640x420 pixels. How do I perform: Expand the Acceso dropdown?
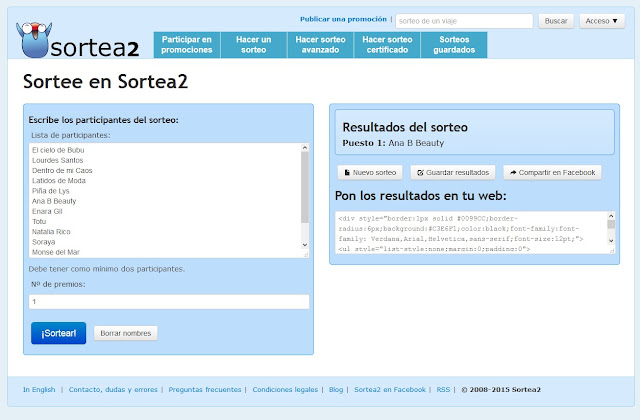pyautogui.click(x=602, y=21)
